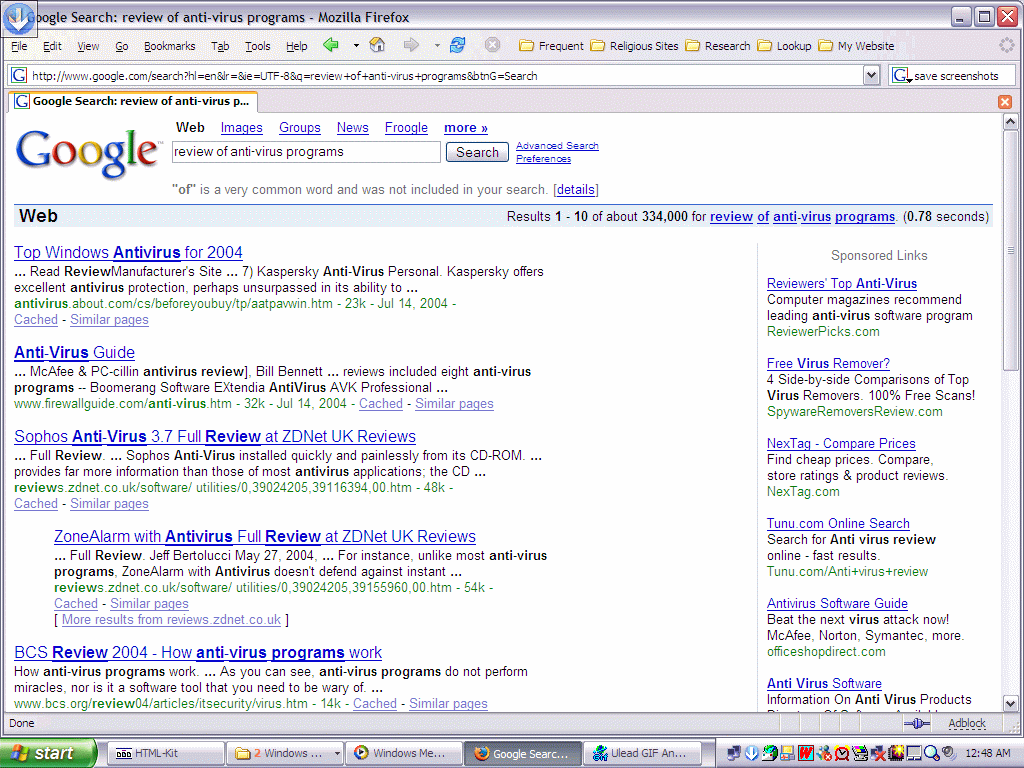Click the Messenger buddy tray icon

coord(824,753)
